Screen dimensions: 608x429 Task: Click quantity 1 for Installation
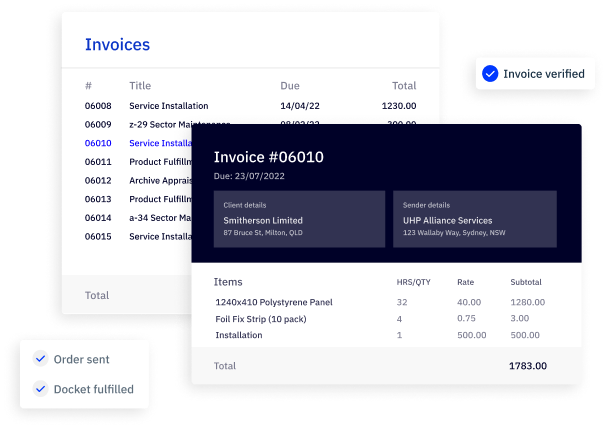tap(399, 335)
